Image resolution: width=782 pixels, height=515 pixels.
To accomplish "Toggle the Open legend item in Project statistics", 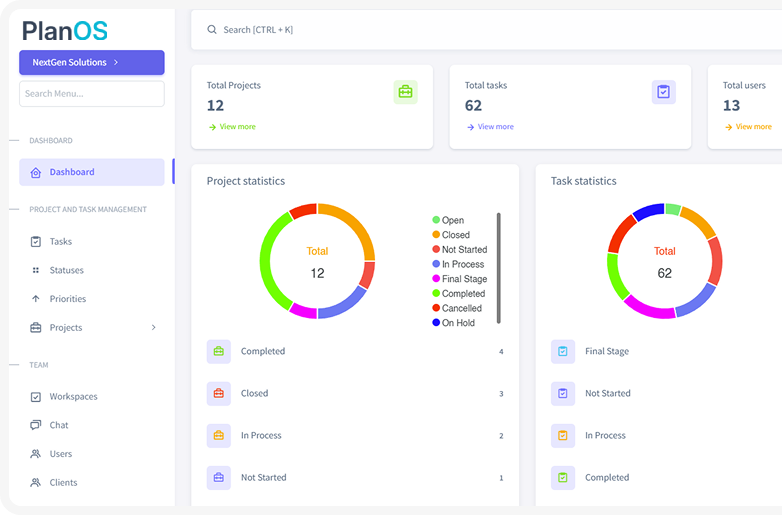I will pyautogui.click(x=448, y=220).
